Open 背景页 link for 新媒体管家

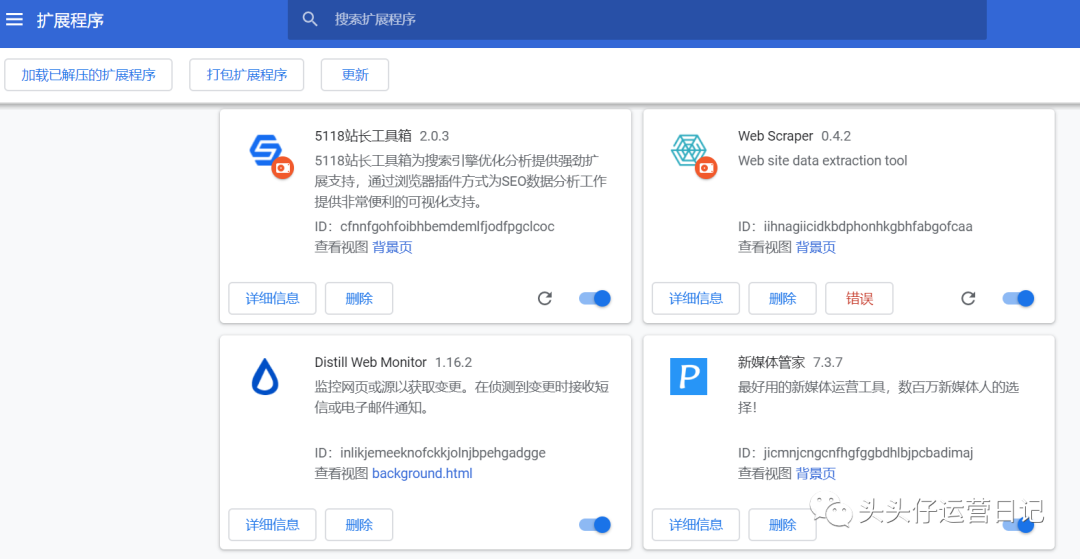[x=816, y=474]
